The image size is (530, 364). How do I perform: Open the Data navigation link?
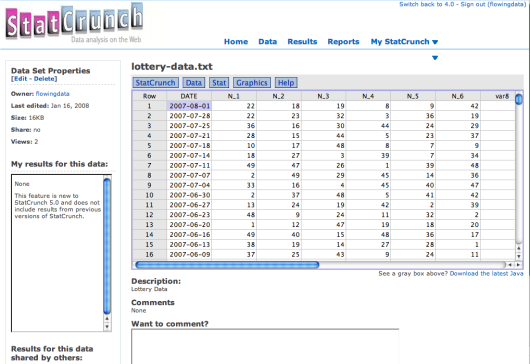267,42
